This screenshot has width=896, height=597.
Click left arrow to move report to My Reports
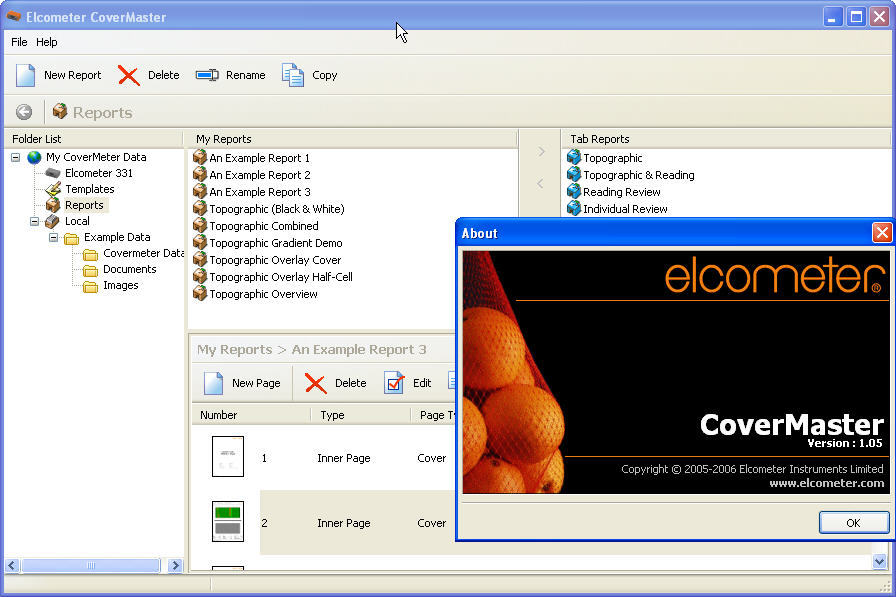[541, 183]
